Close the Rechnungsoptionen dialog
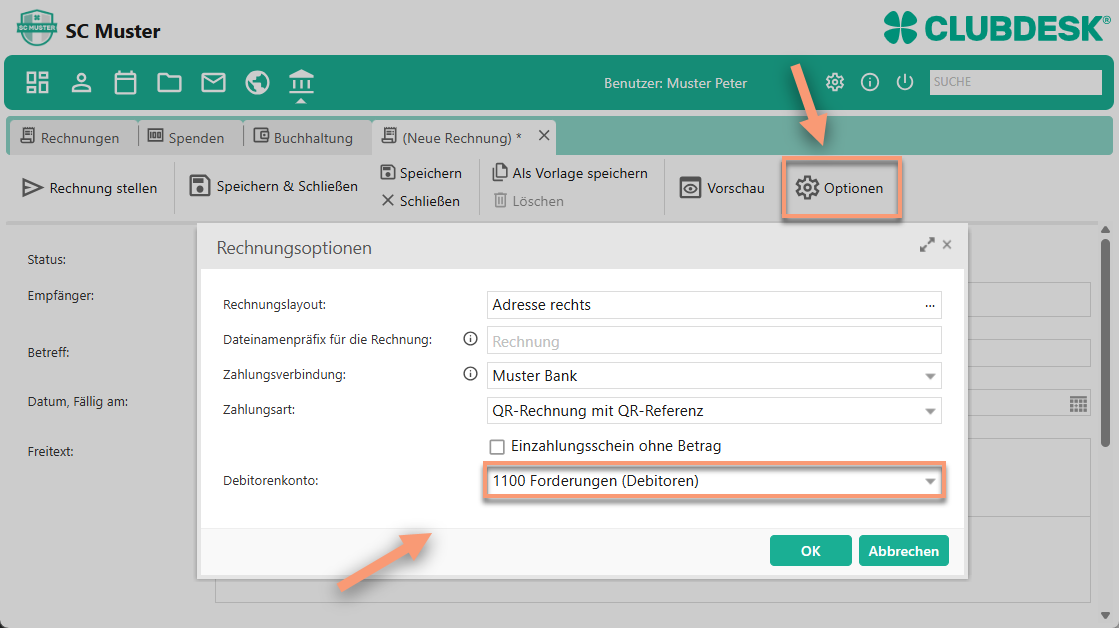Image resolution: width=1119 pixels, height=628 pixels. pos(947,245)
